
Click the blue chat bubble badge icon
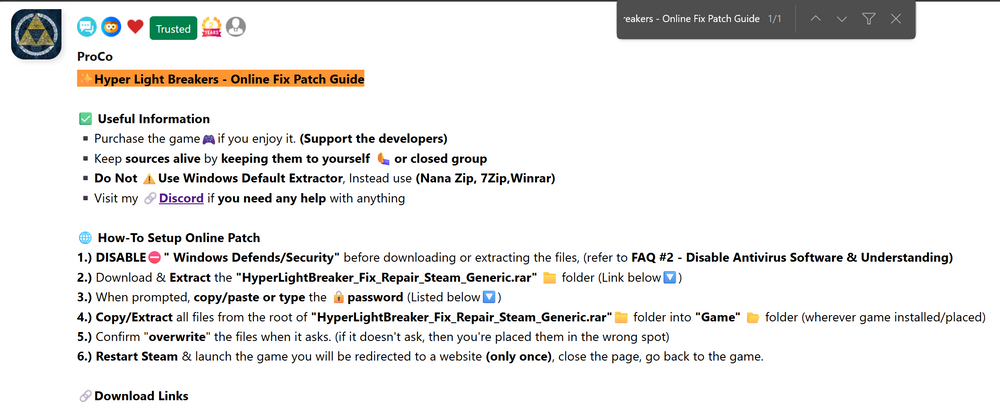pos(87,27)
